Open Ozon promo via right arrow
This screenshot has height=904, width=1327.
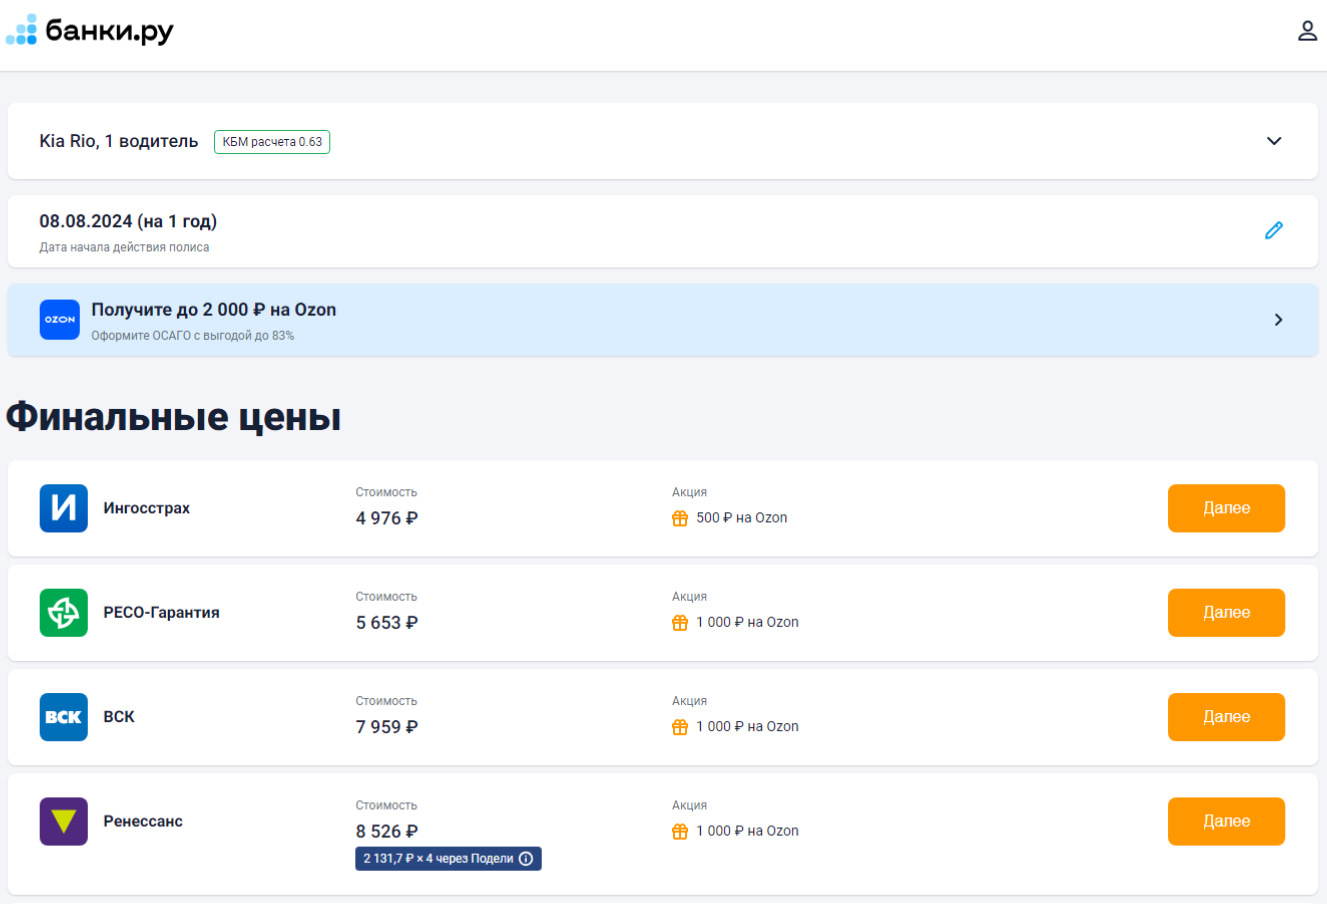coord(1278,320)
